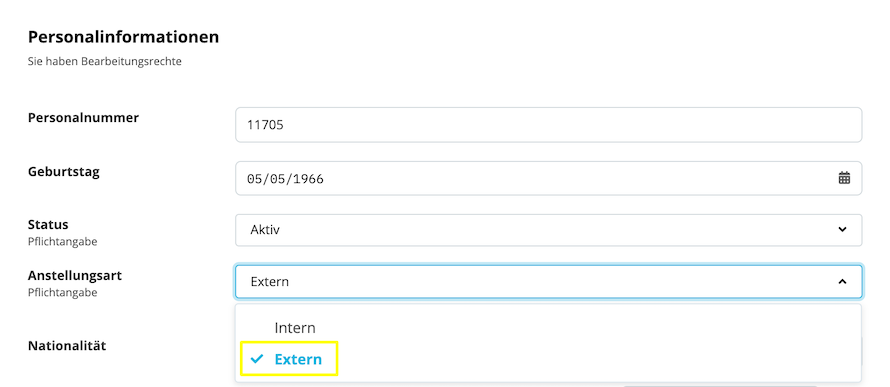The image size is (890, 387).
Task: Open the calendar picker in Geburtstag field
Action: click(844, 178)
